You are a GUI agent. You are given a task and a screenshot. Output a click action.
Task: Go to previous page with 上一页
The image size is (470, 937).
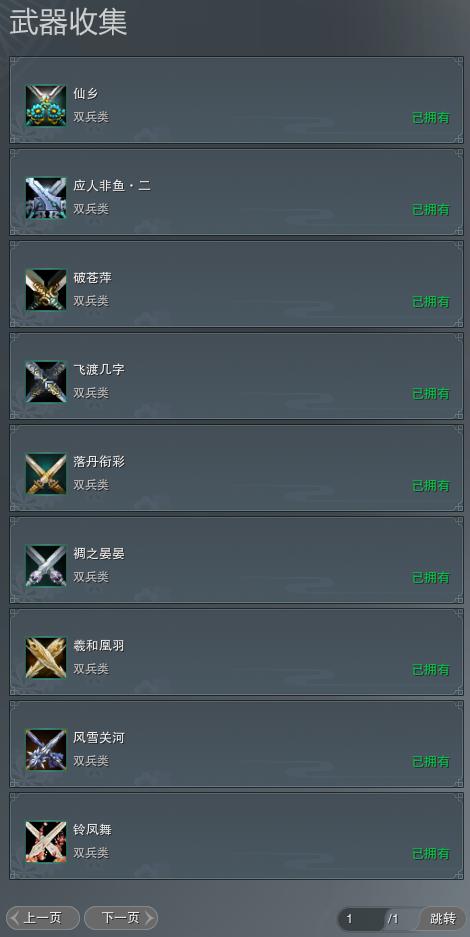pos(43,918)
